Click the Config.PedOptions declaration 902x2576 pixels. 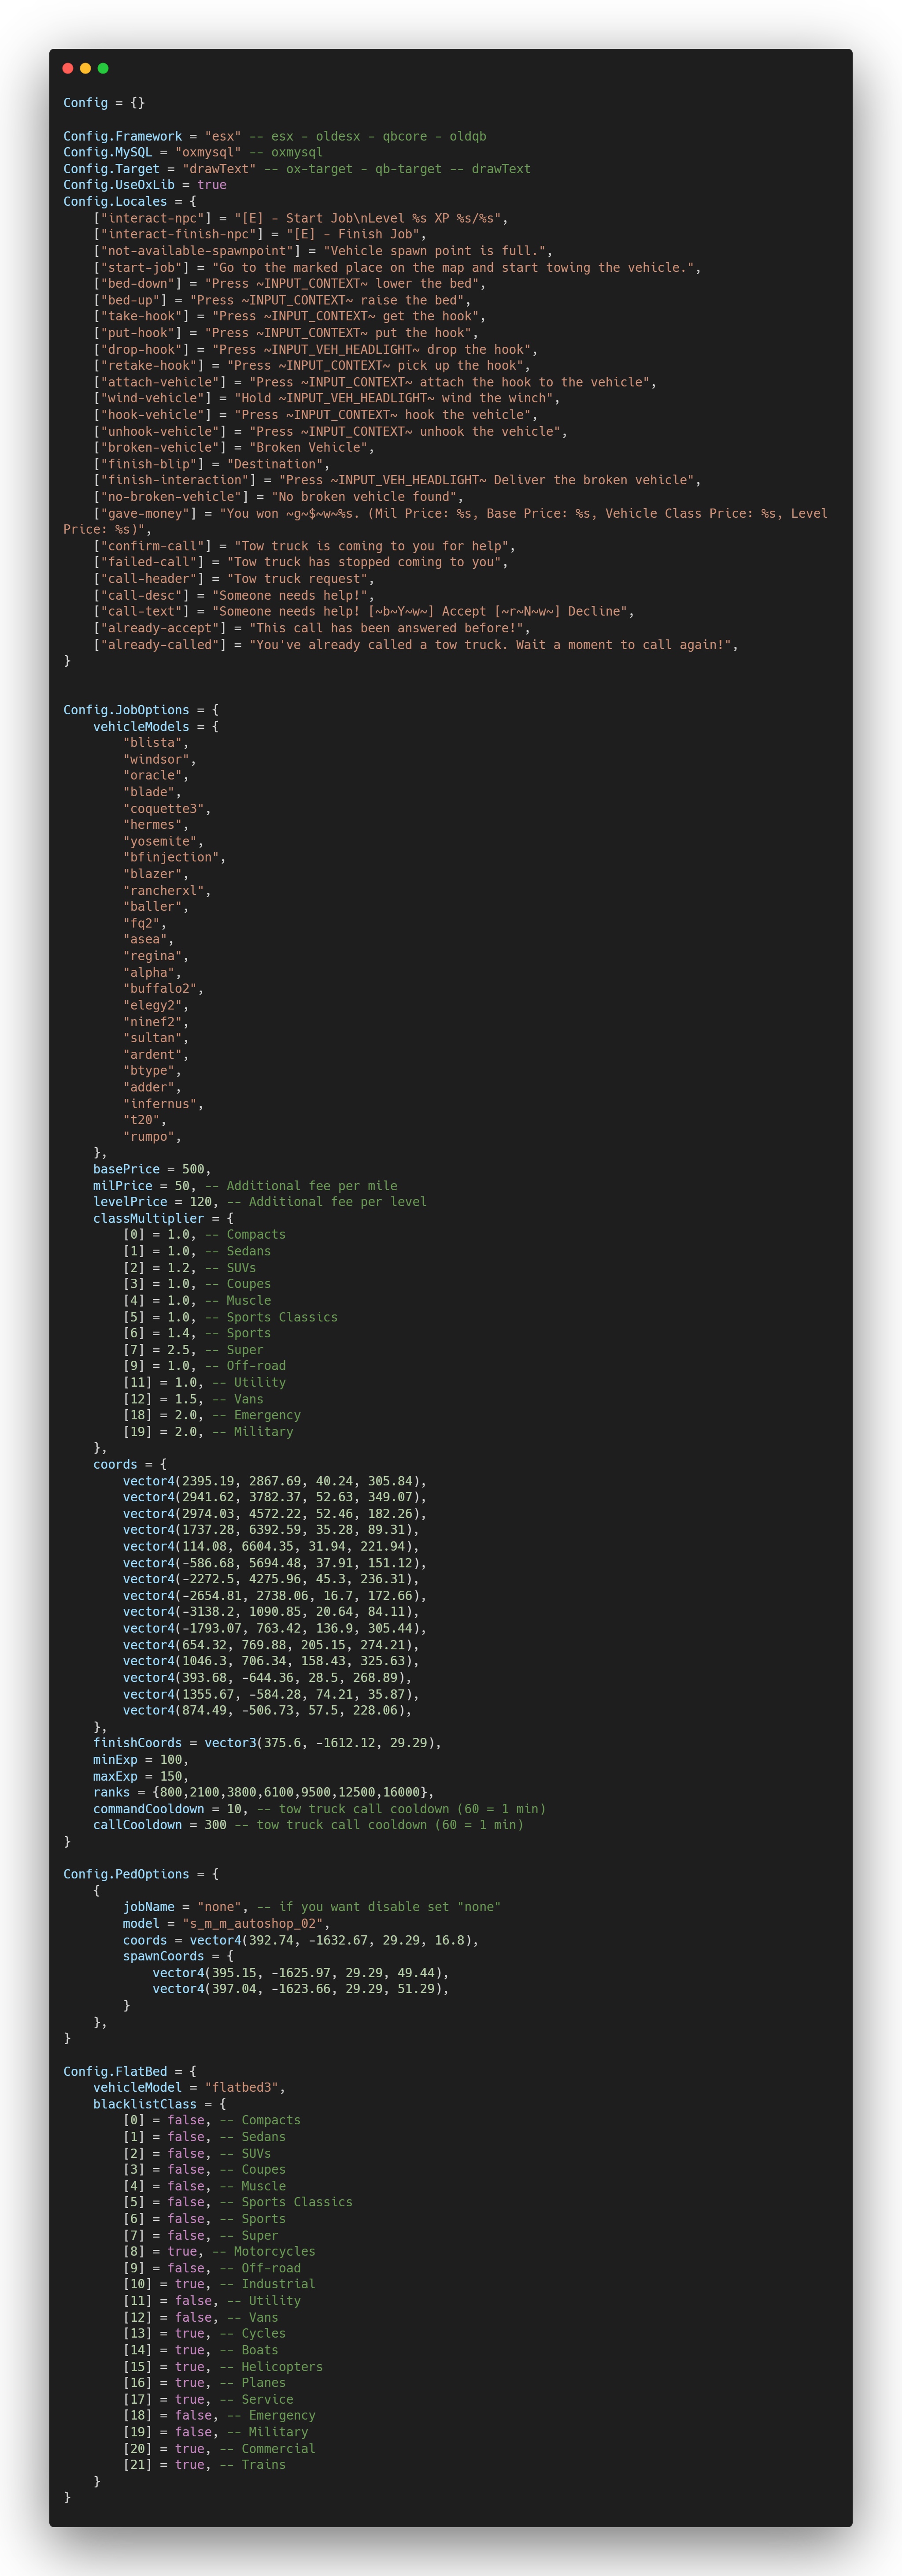click(141, 1874)
